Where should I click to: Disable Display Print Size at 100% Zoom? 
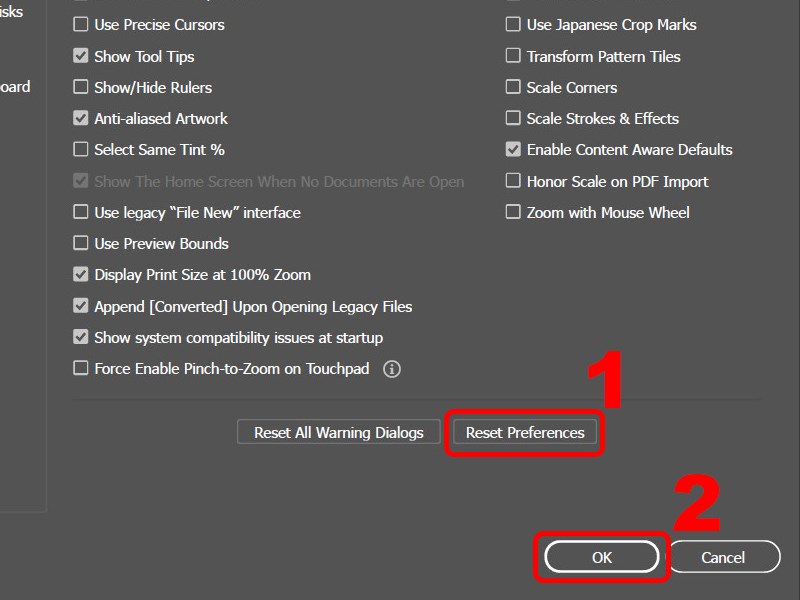80,274
